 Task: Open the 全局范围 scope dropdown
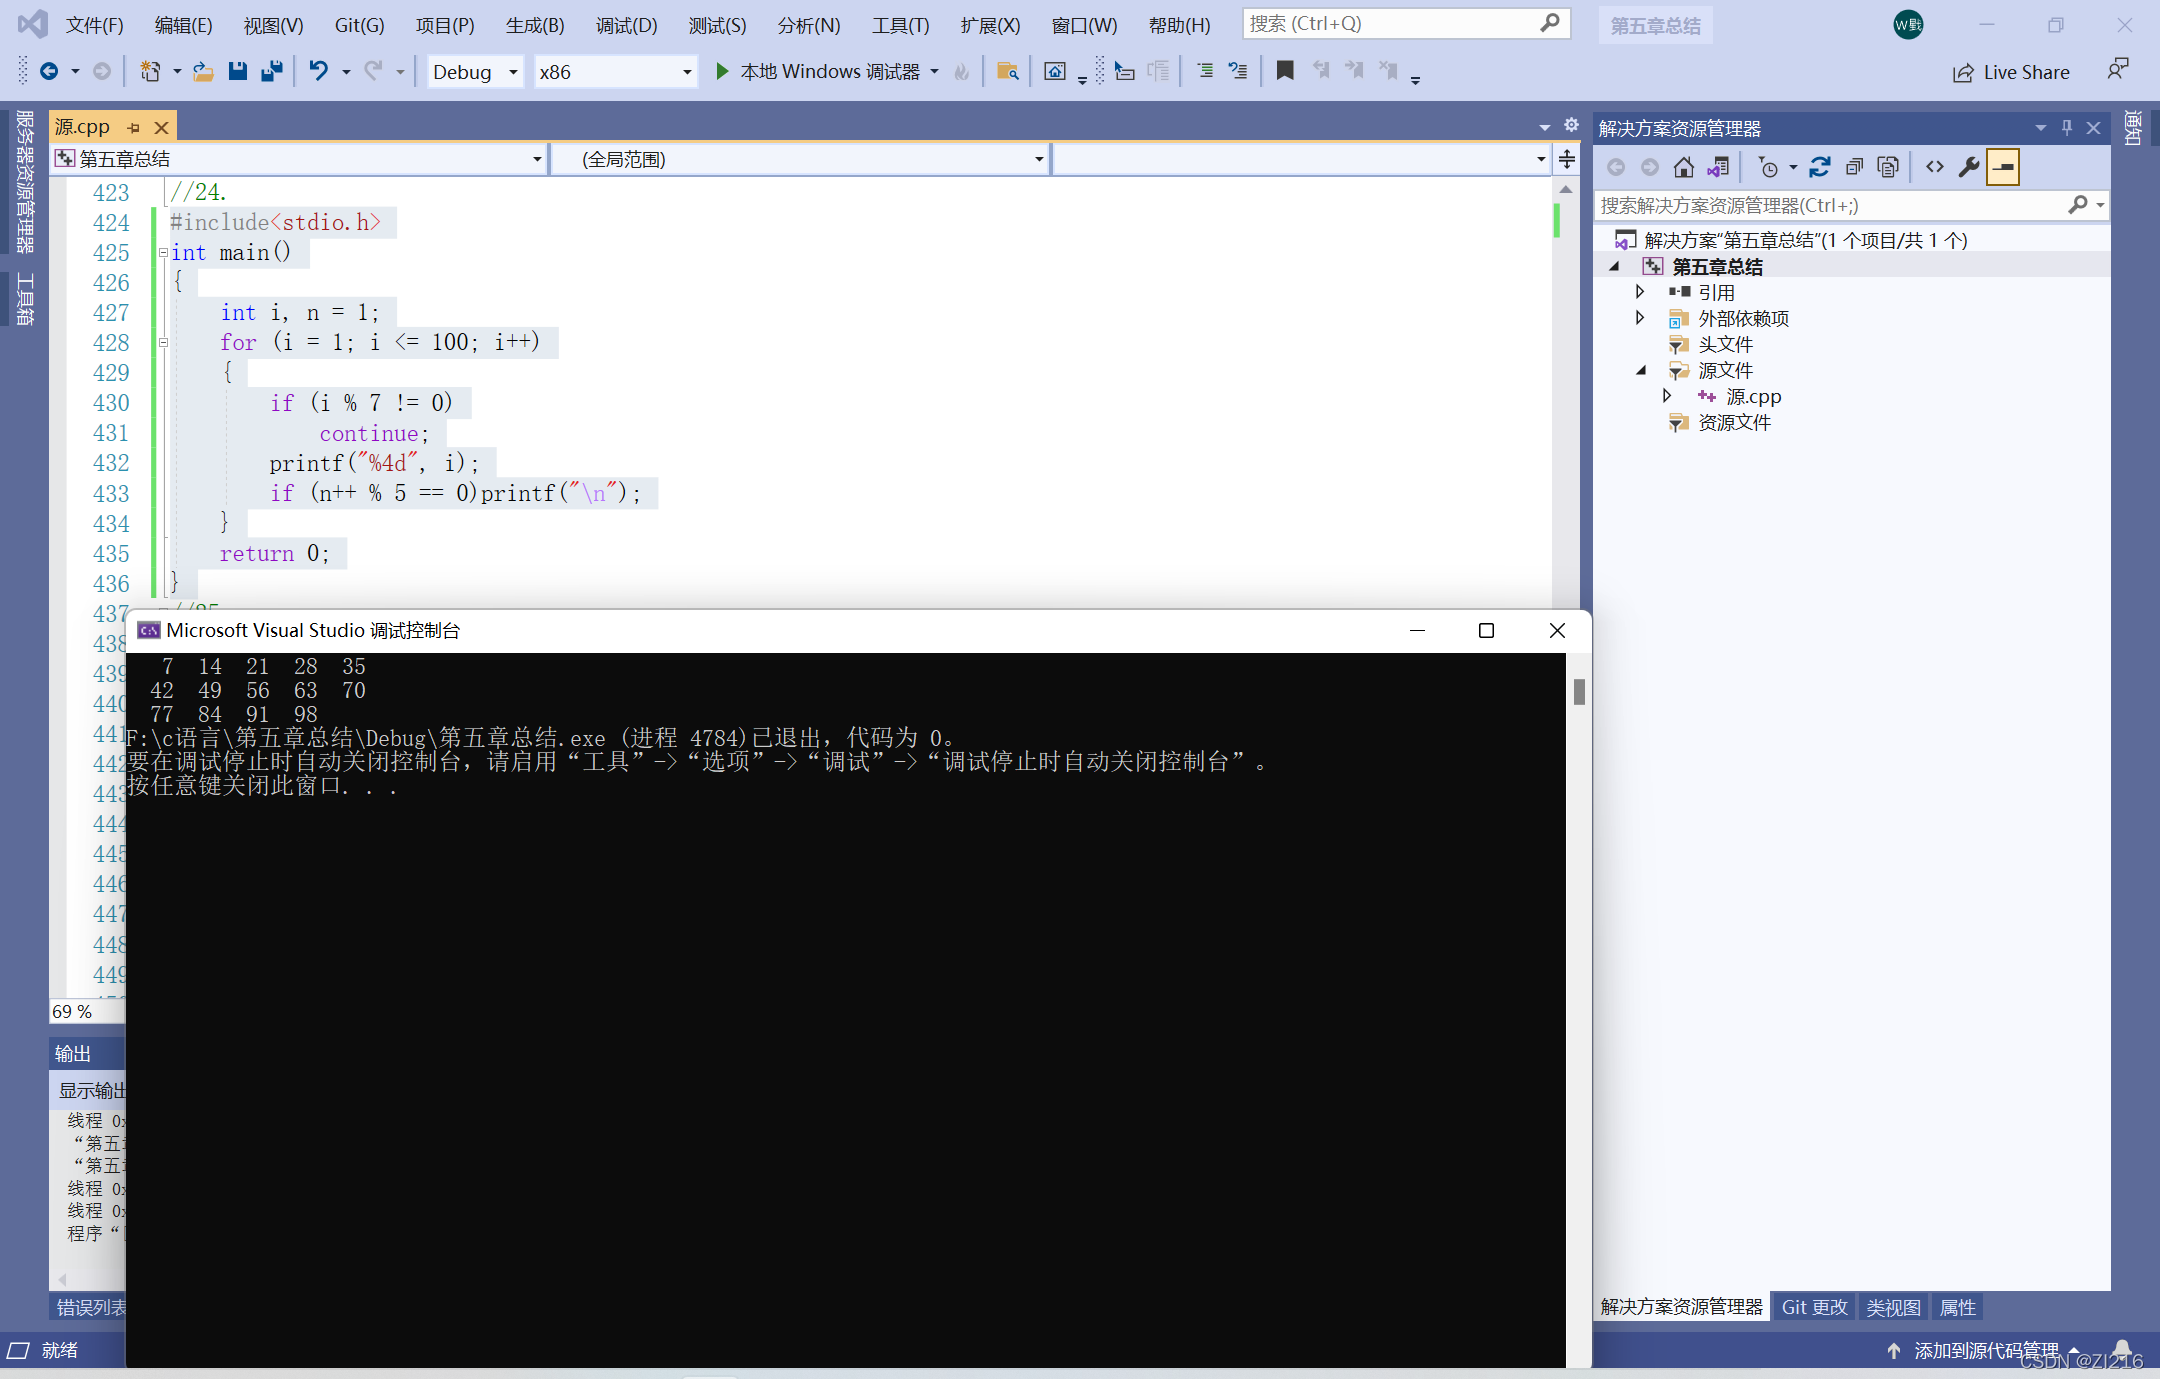(800, 159)
